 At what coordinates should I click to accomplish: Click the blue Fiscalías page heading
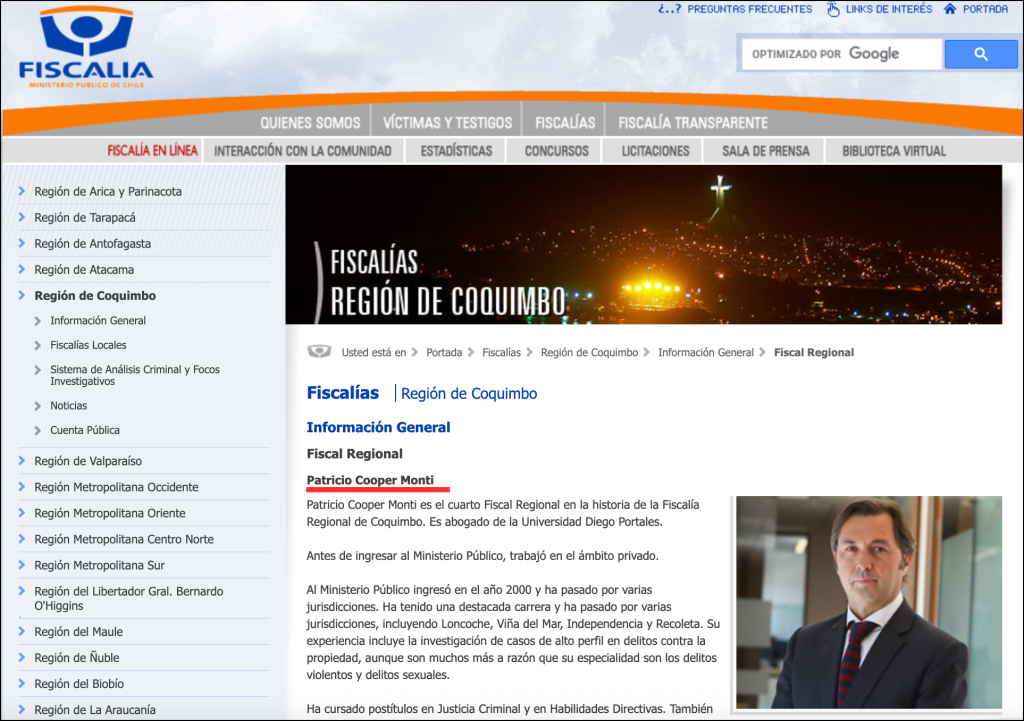tap(343, 393)
